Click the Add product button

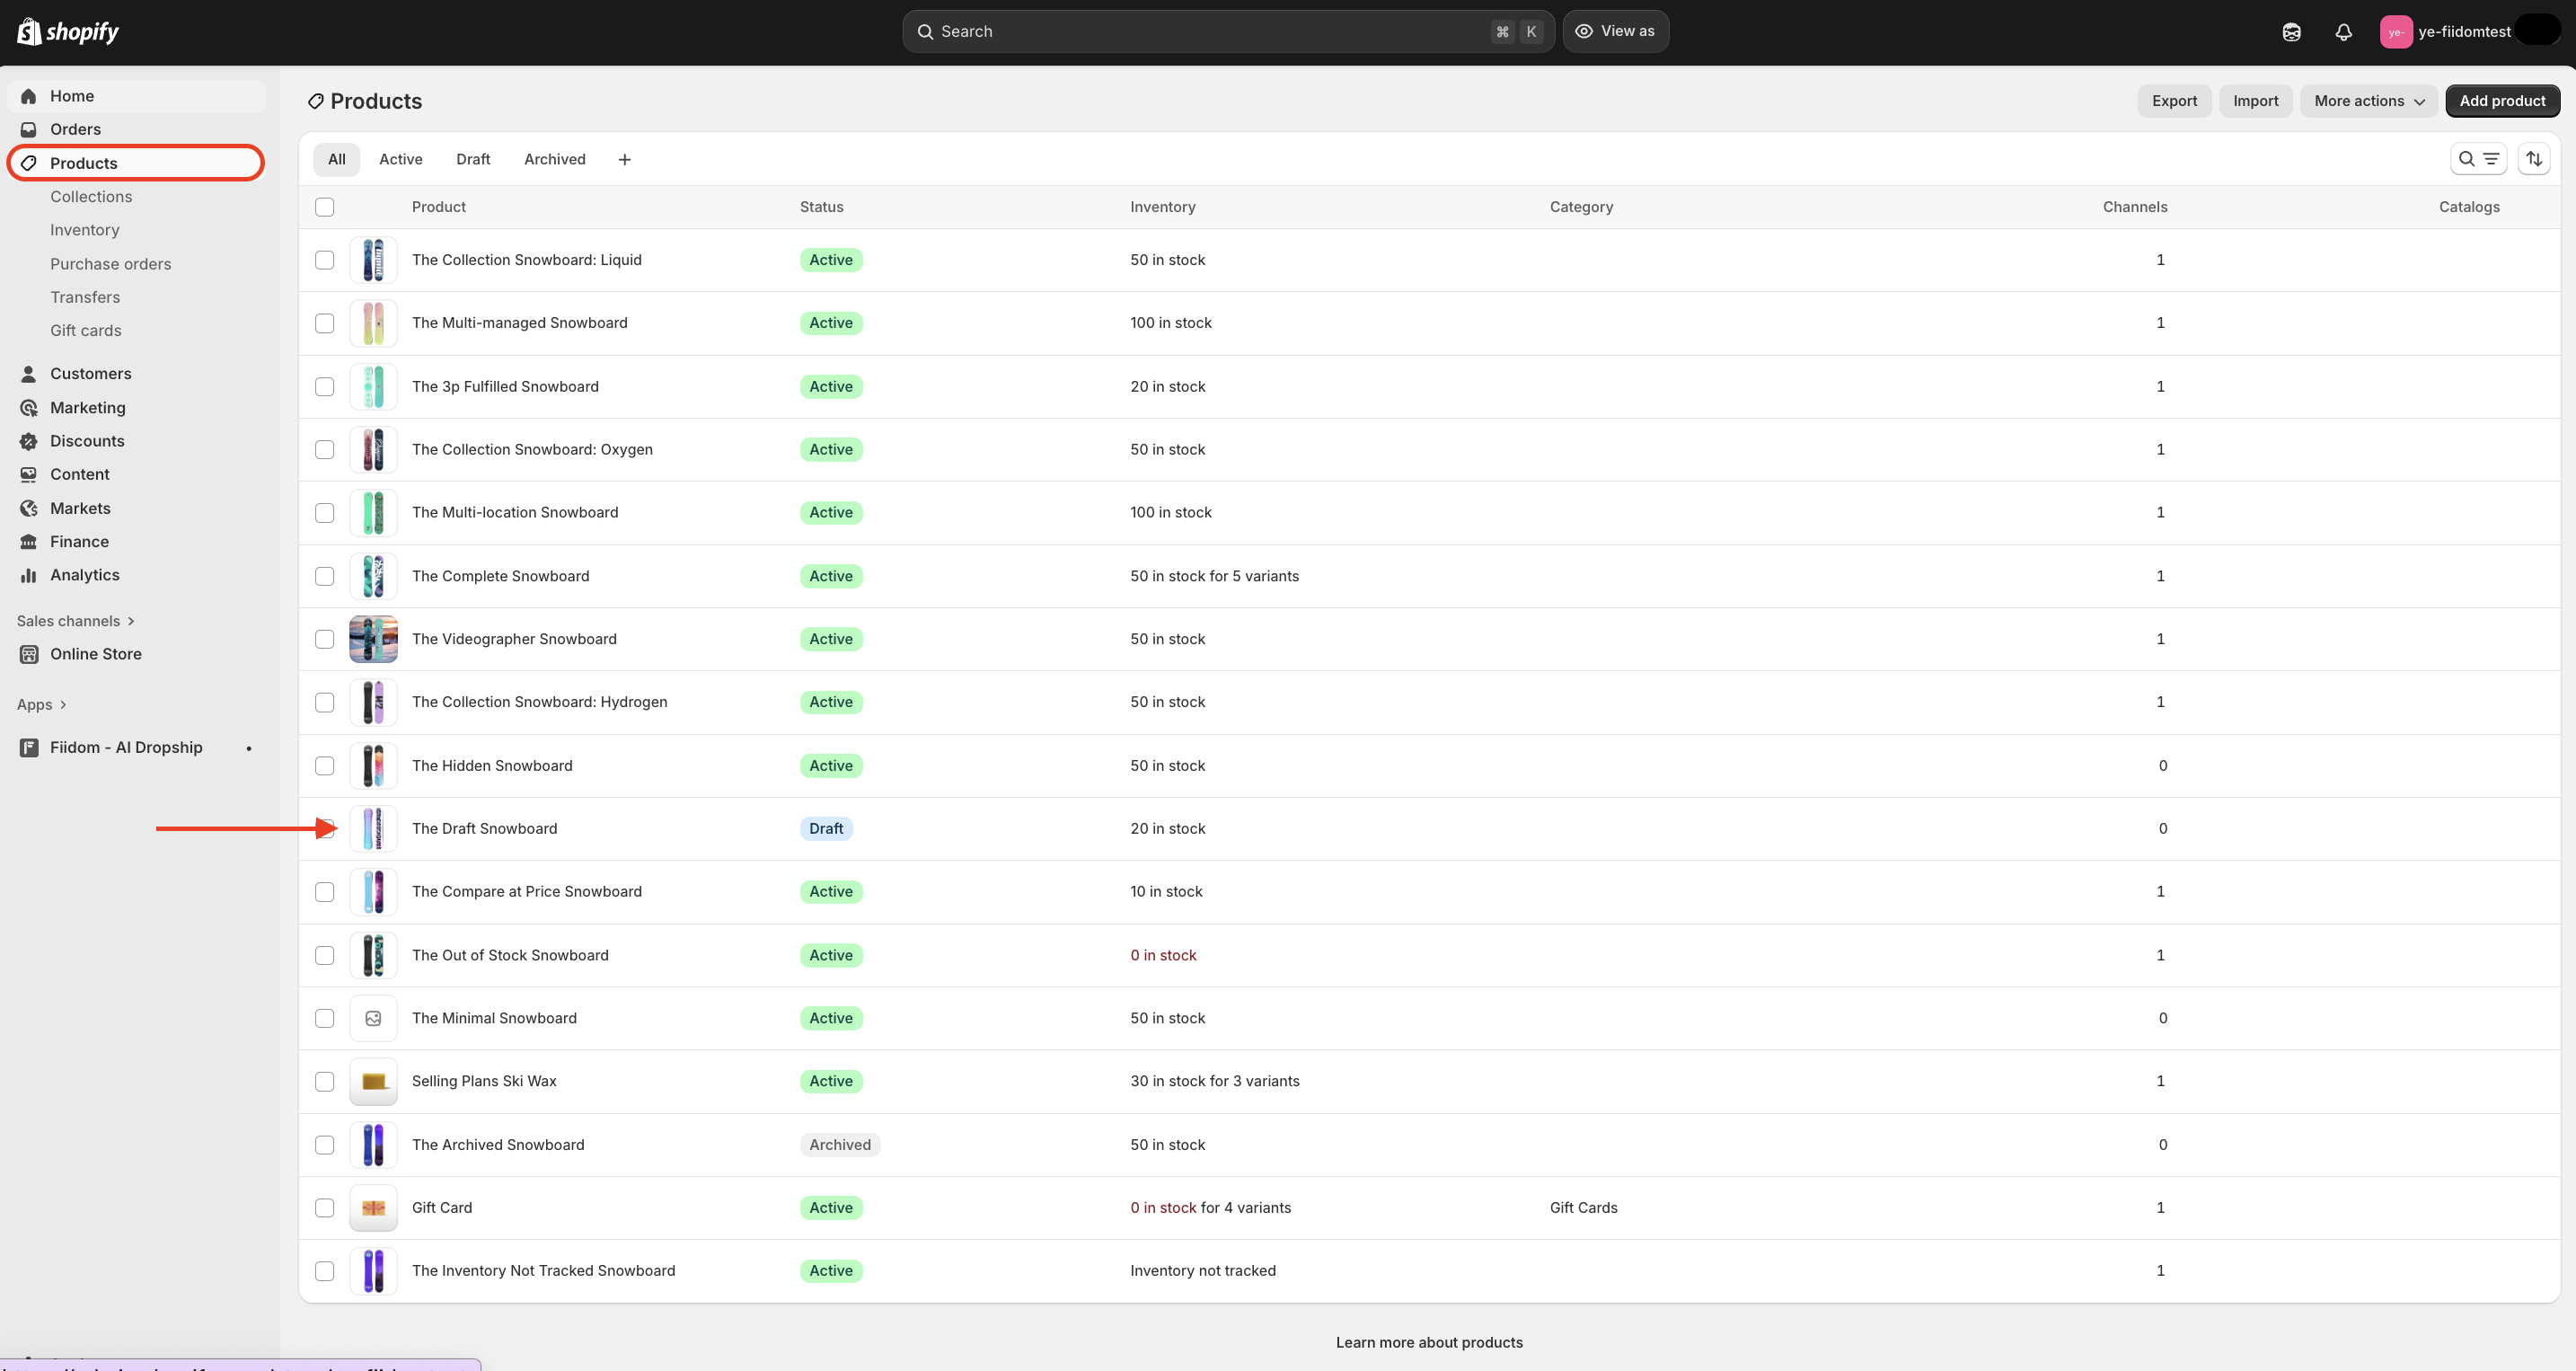click(2502, 101)
